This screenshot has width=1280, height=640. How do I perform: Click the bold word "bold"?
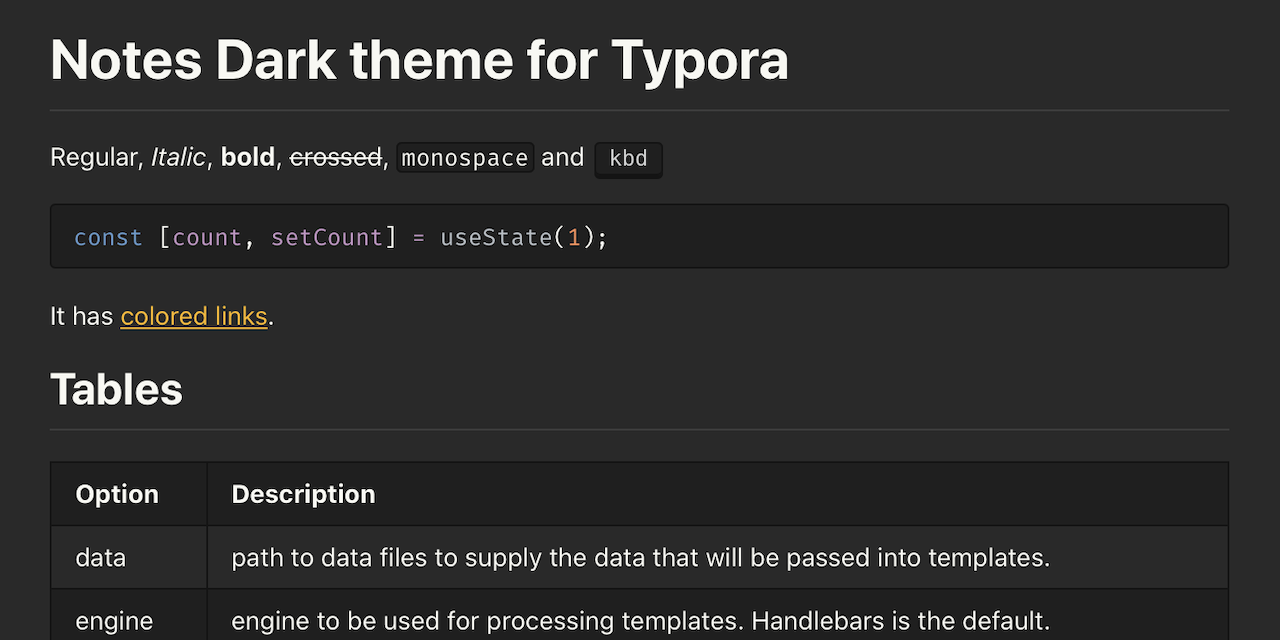247,158
